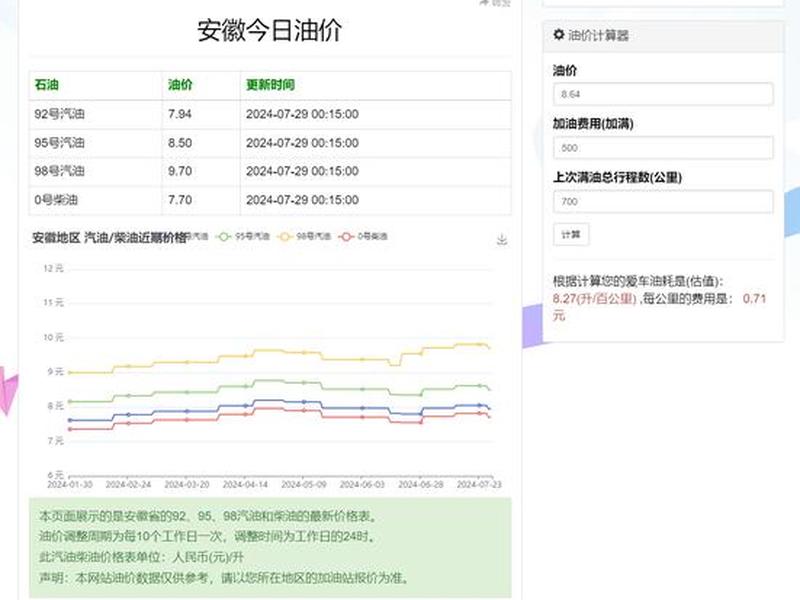Screen dimensions: 800x600
Task: Toggle the 98号汽油 legend series
Action: coord(304,236)
